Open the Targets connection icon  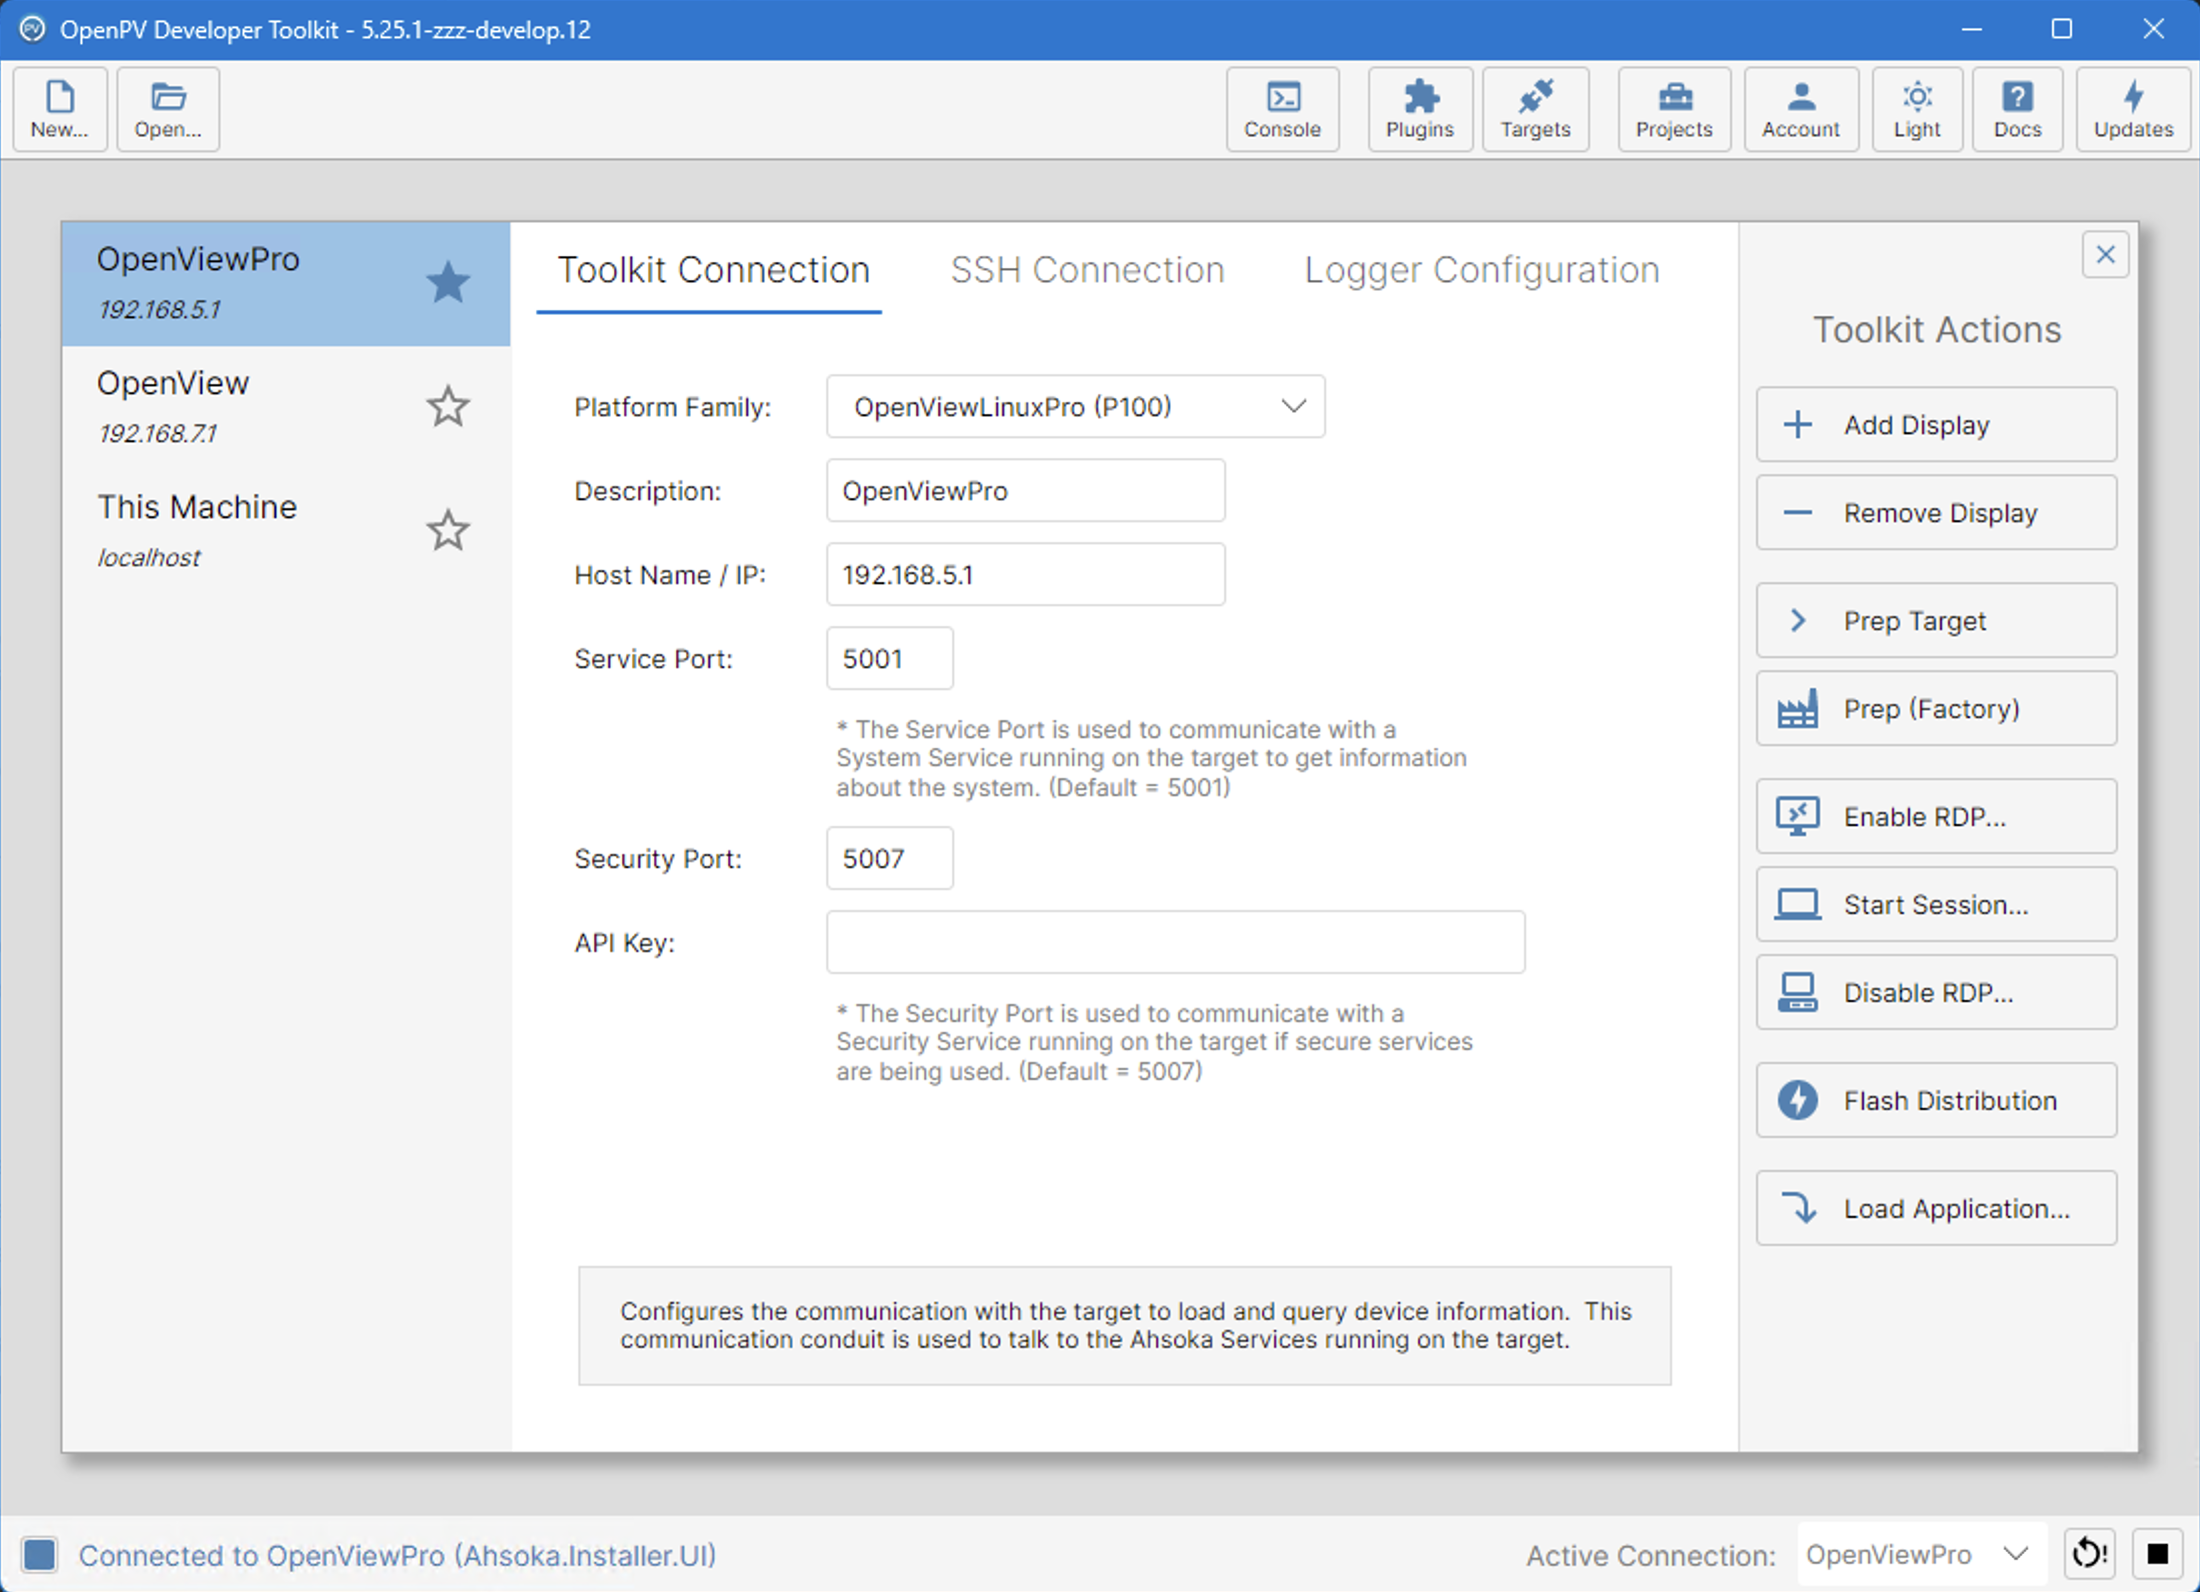tap(1535, 109)
